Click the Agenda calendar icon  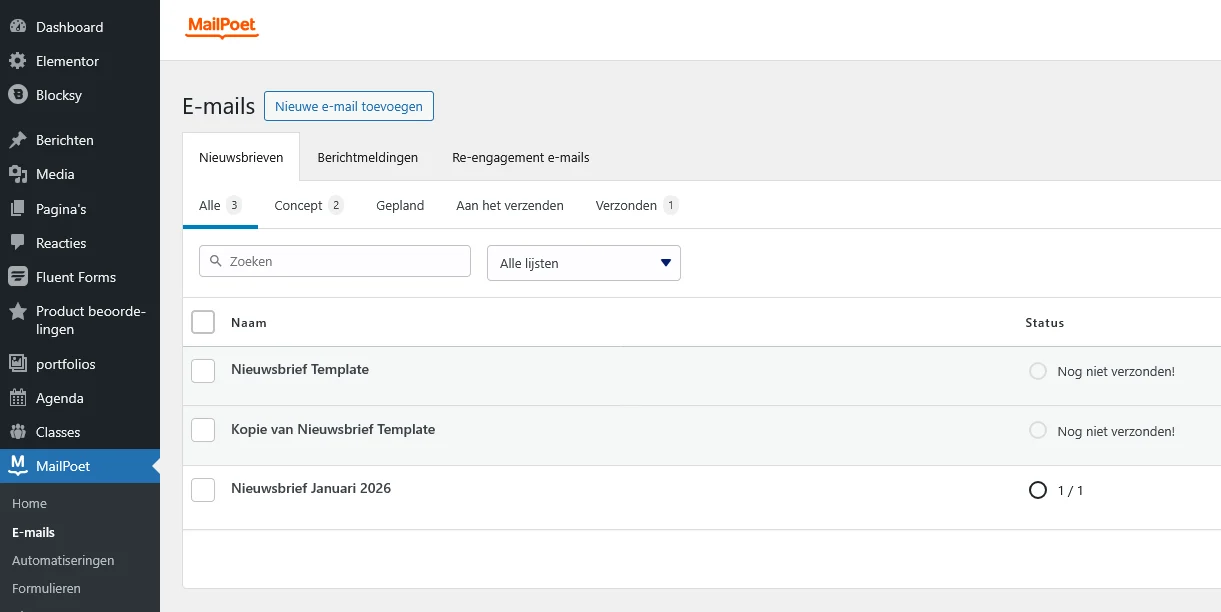pyautogui.click(x=18, y=398)
